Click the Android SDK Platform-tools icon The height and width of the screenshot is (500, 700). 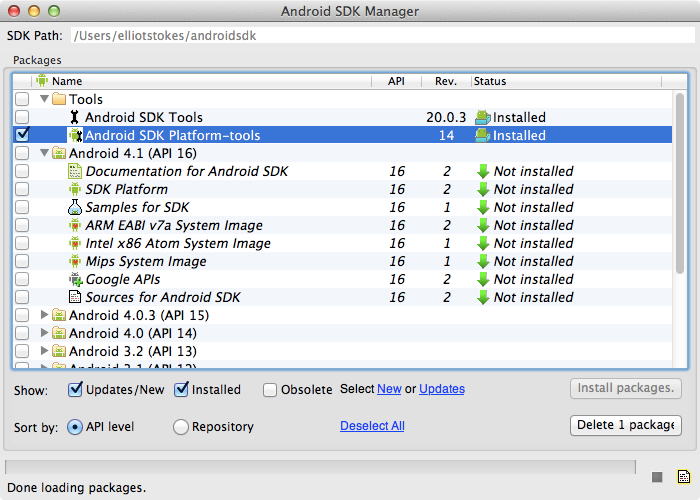[75, 135]
